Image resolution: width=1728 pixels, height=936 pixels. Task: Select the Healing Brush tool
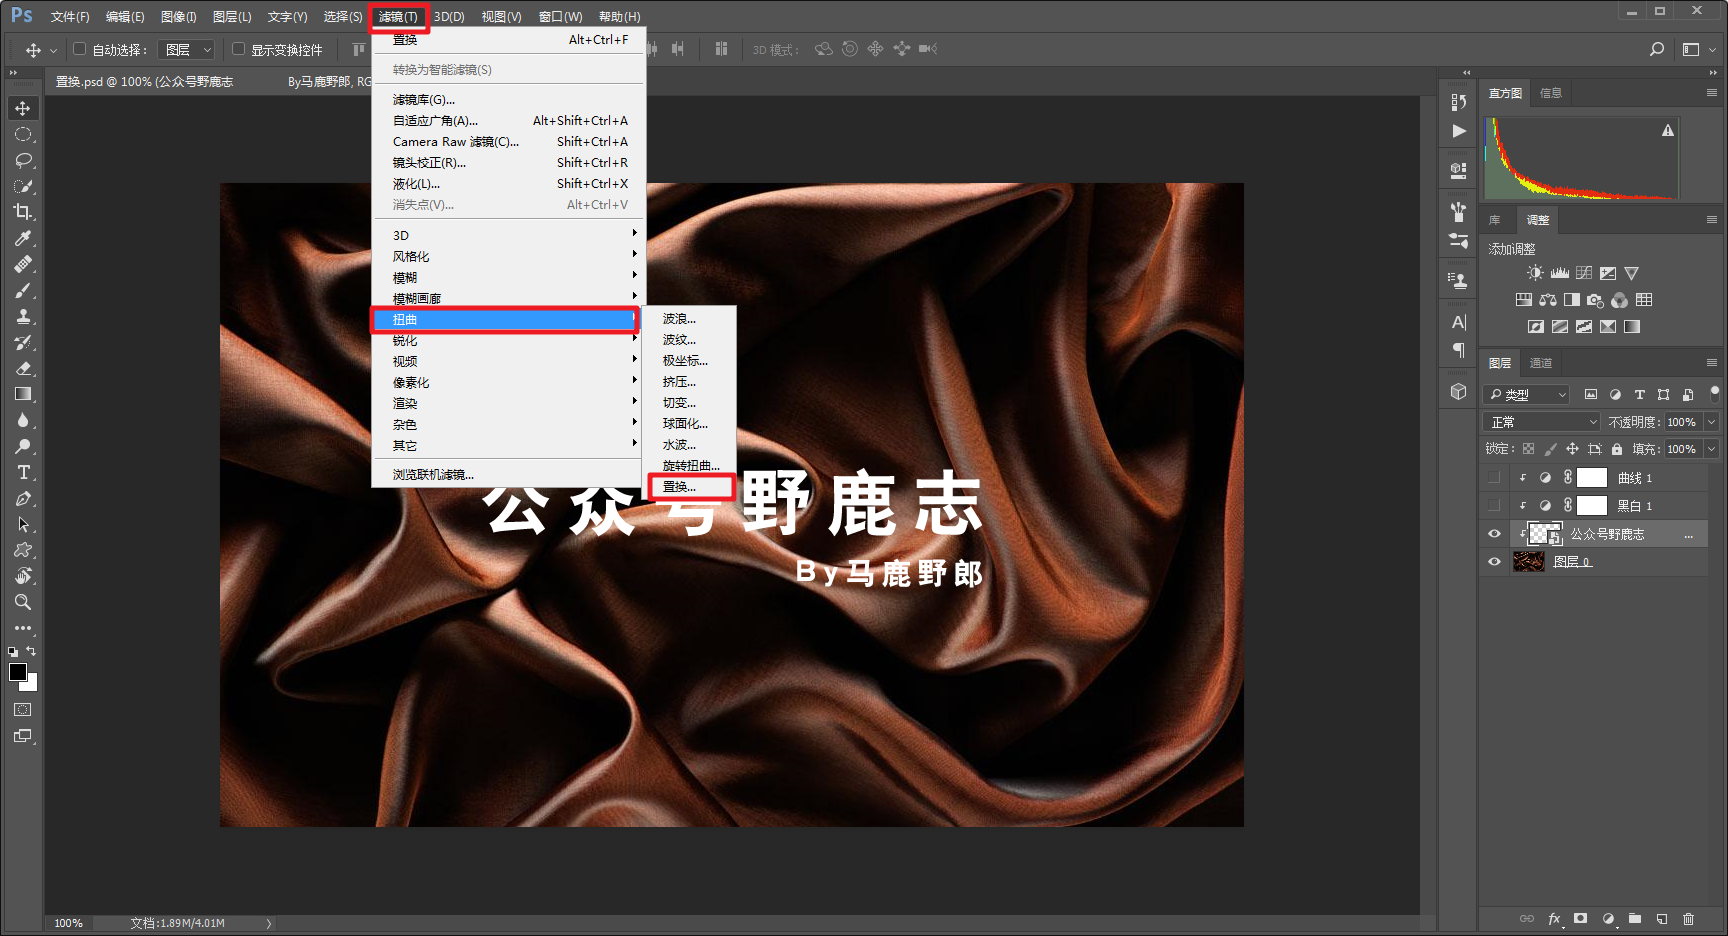pyautogui.click(x=23, y=264)
